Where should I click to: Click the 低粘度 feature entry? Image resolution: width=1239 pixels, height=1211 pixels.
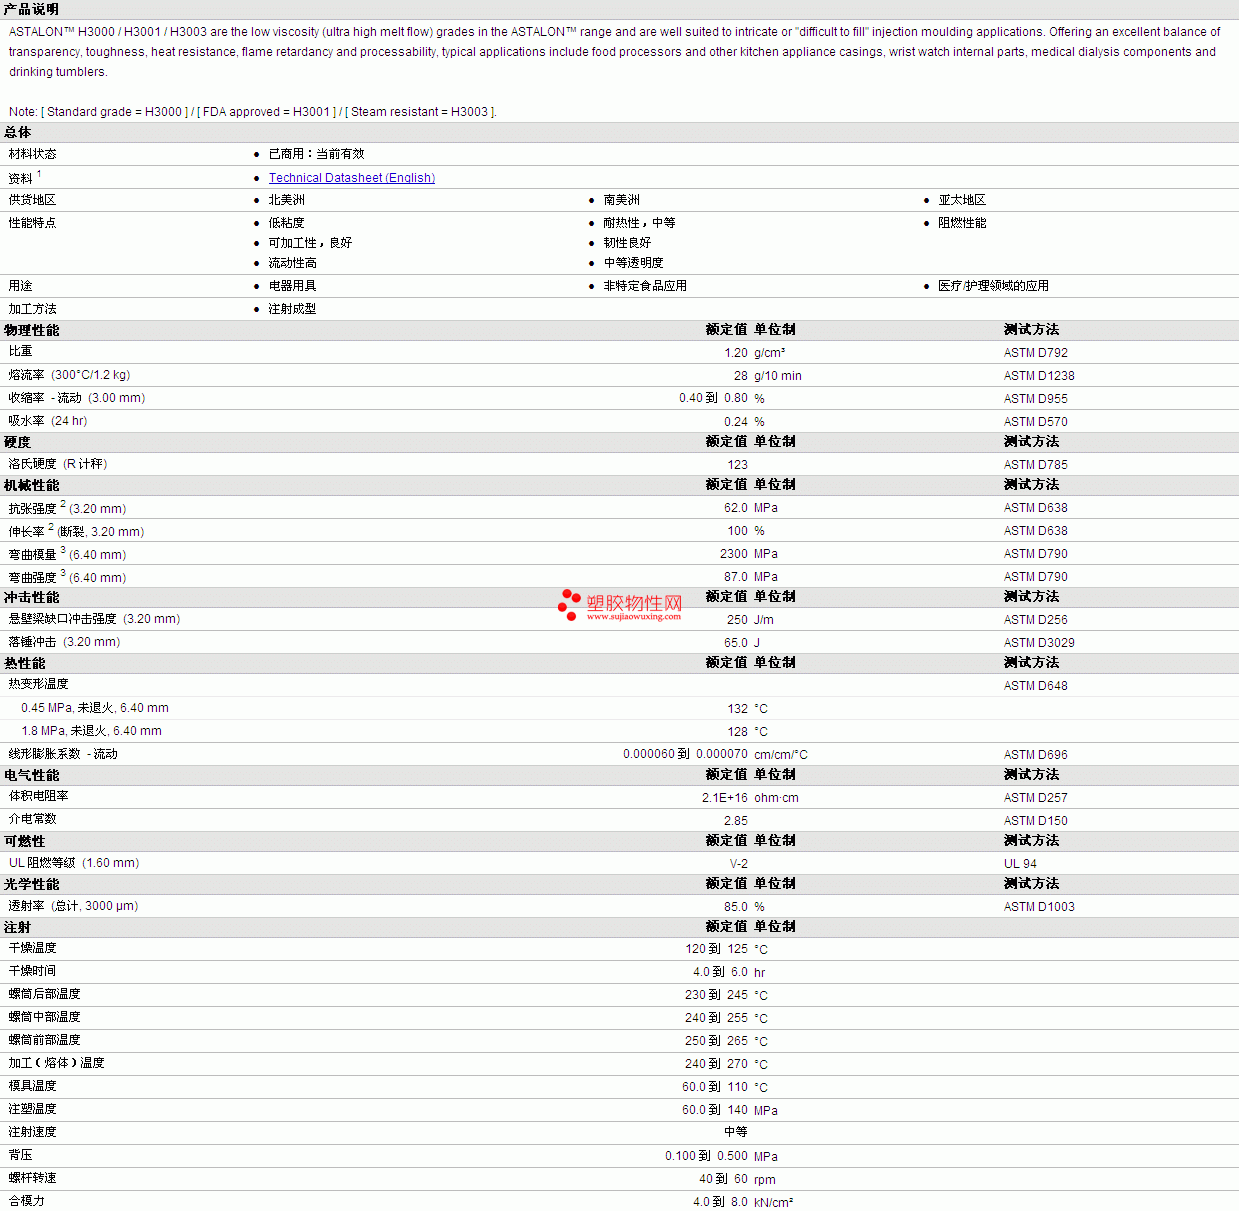click(x=286, y=223)
